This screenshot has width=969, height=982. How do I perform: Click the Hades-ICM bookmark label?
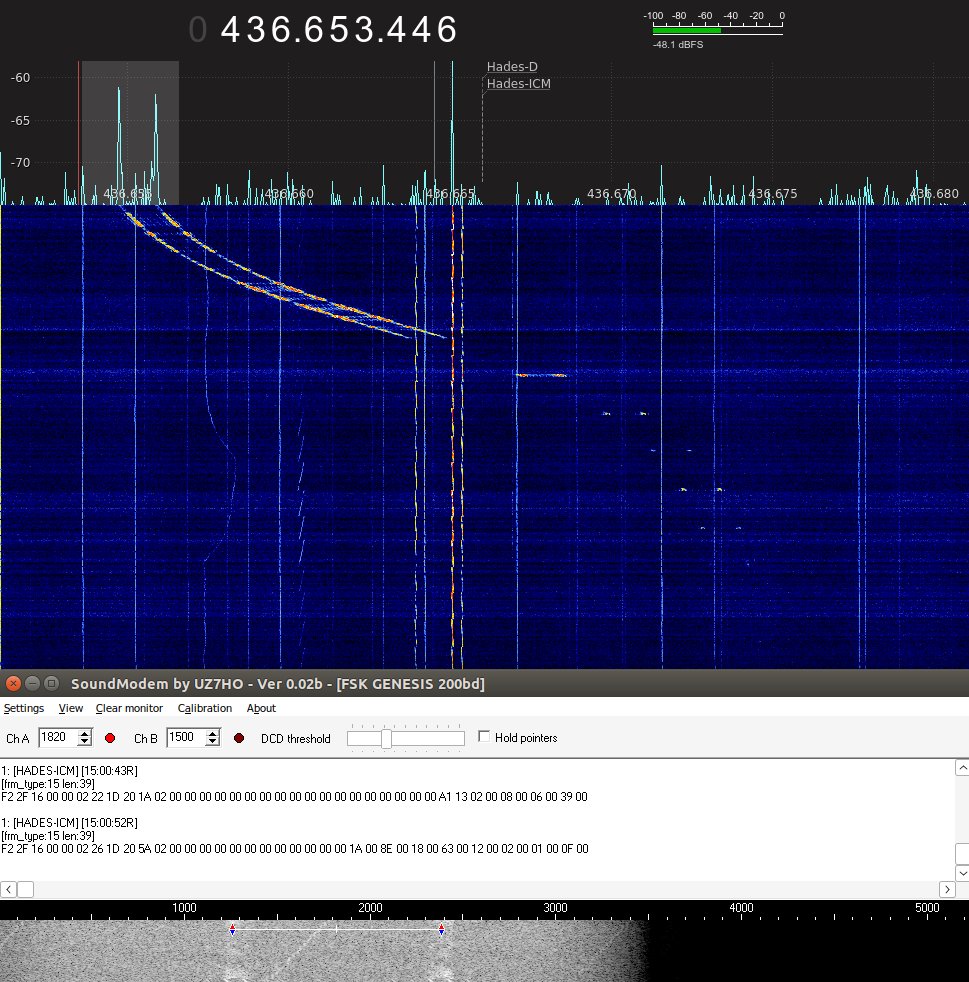pos(519,83)
